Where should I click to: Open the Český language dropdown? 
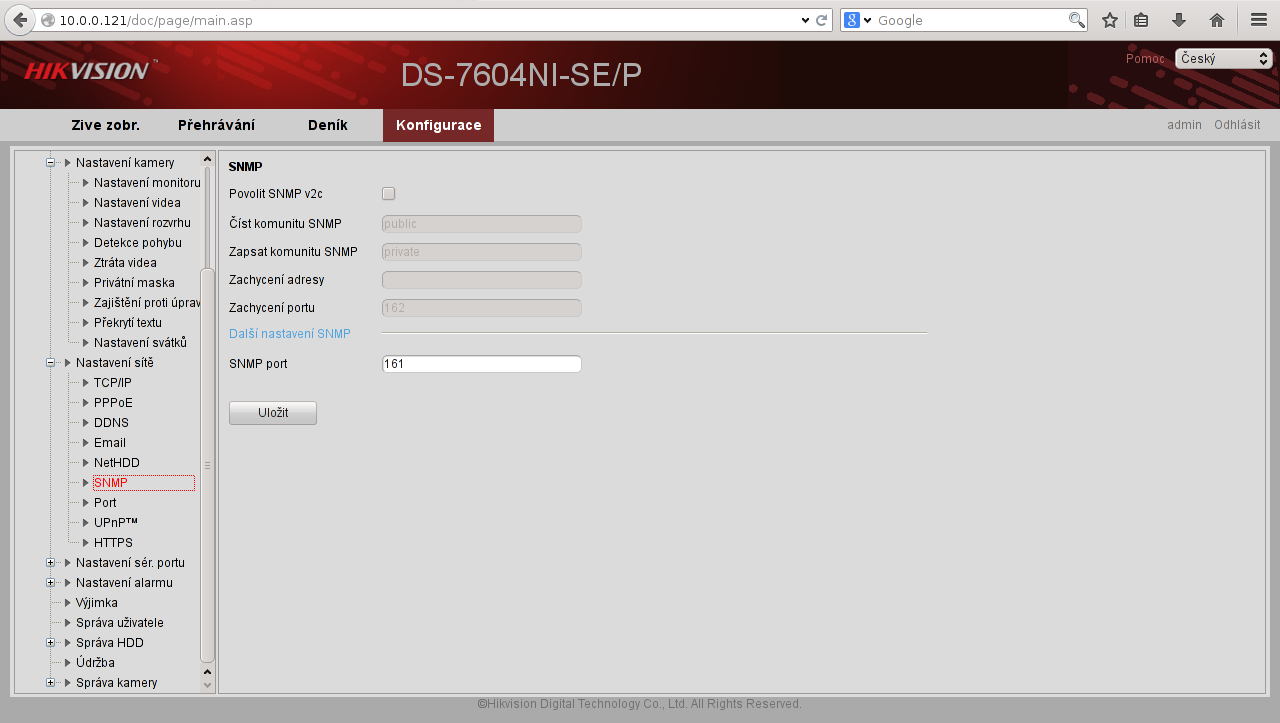1223,59
